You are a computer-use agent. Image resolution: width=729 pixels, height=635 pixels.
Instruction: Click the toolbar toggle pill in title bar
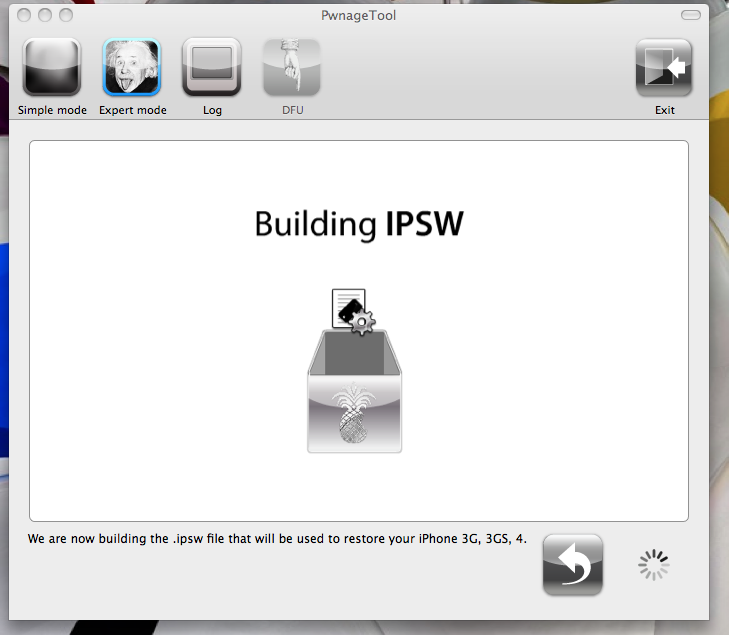pyautogui.click(x=690, y=15)
